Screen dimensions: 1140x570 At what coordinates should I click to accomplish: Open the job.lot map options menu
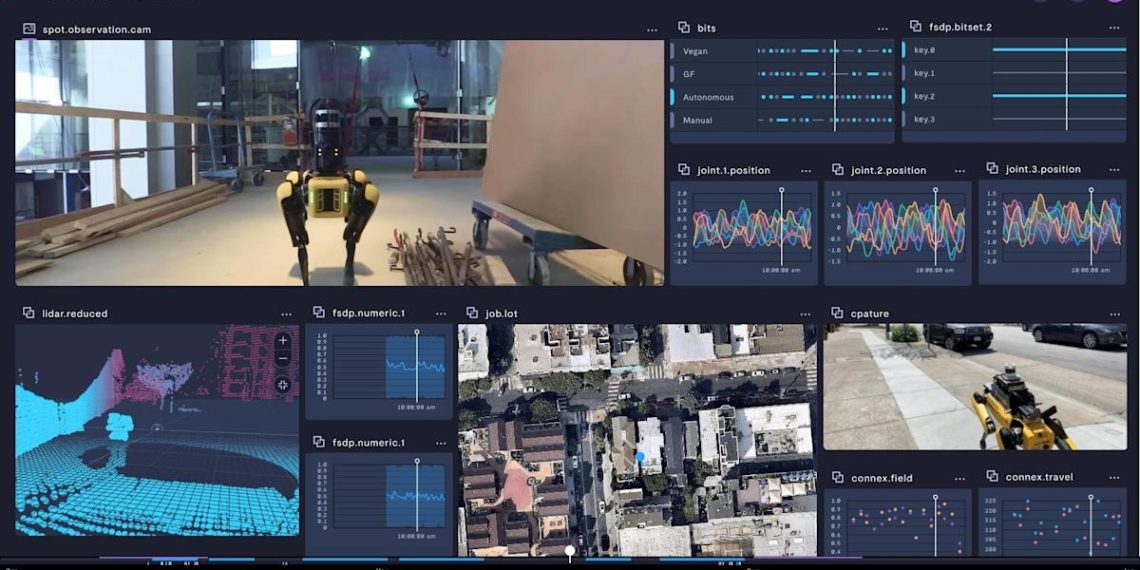(x=806, y=314)
